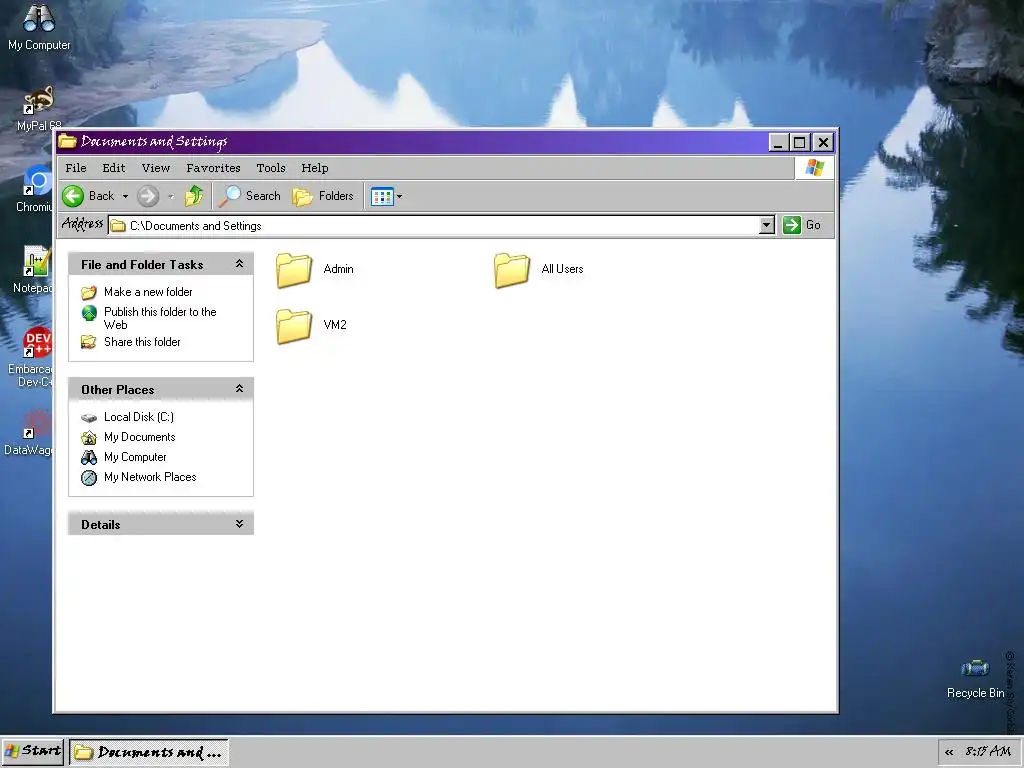Select the Recycle Bin desktop icon

(975, 679)
